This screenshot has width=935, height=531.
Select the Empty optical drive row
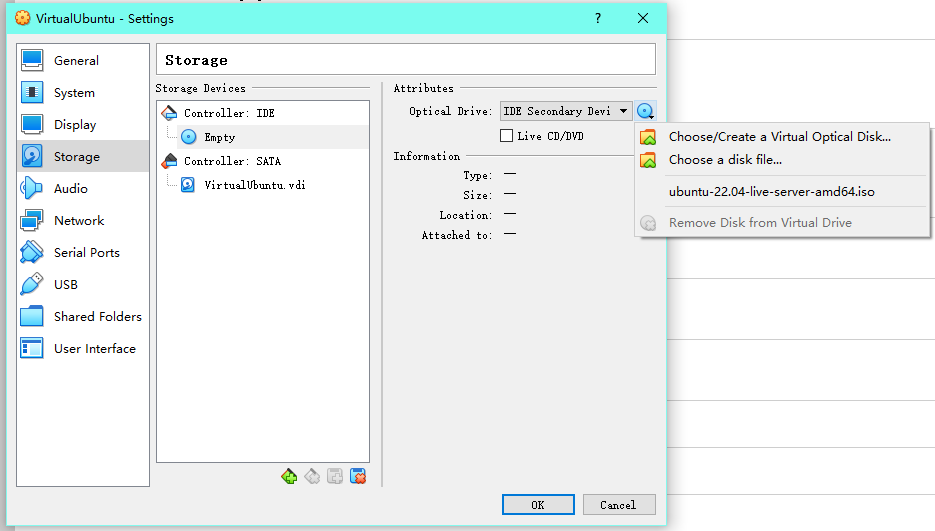coord(273,137)
